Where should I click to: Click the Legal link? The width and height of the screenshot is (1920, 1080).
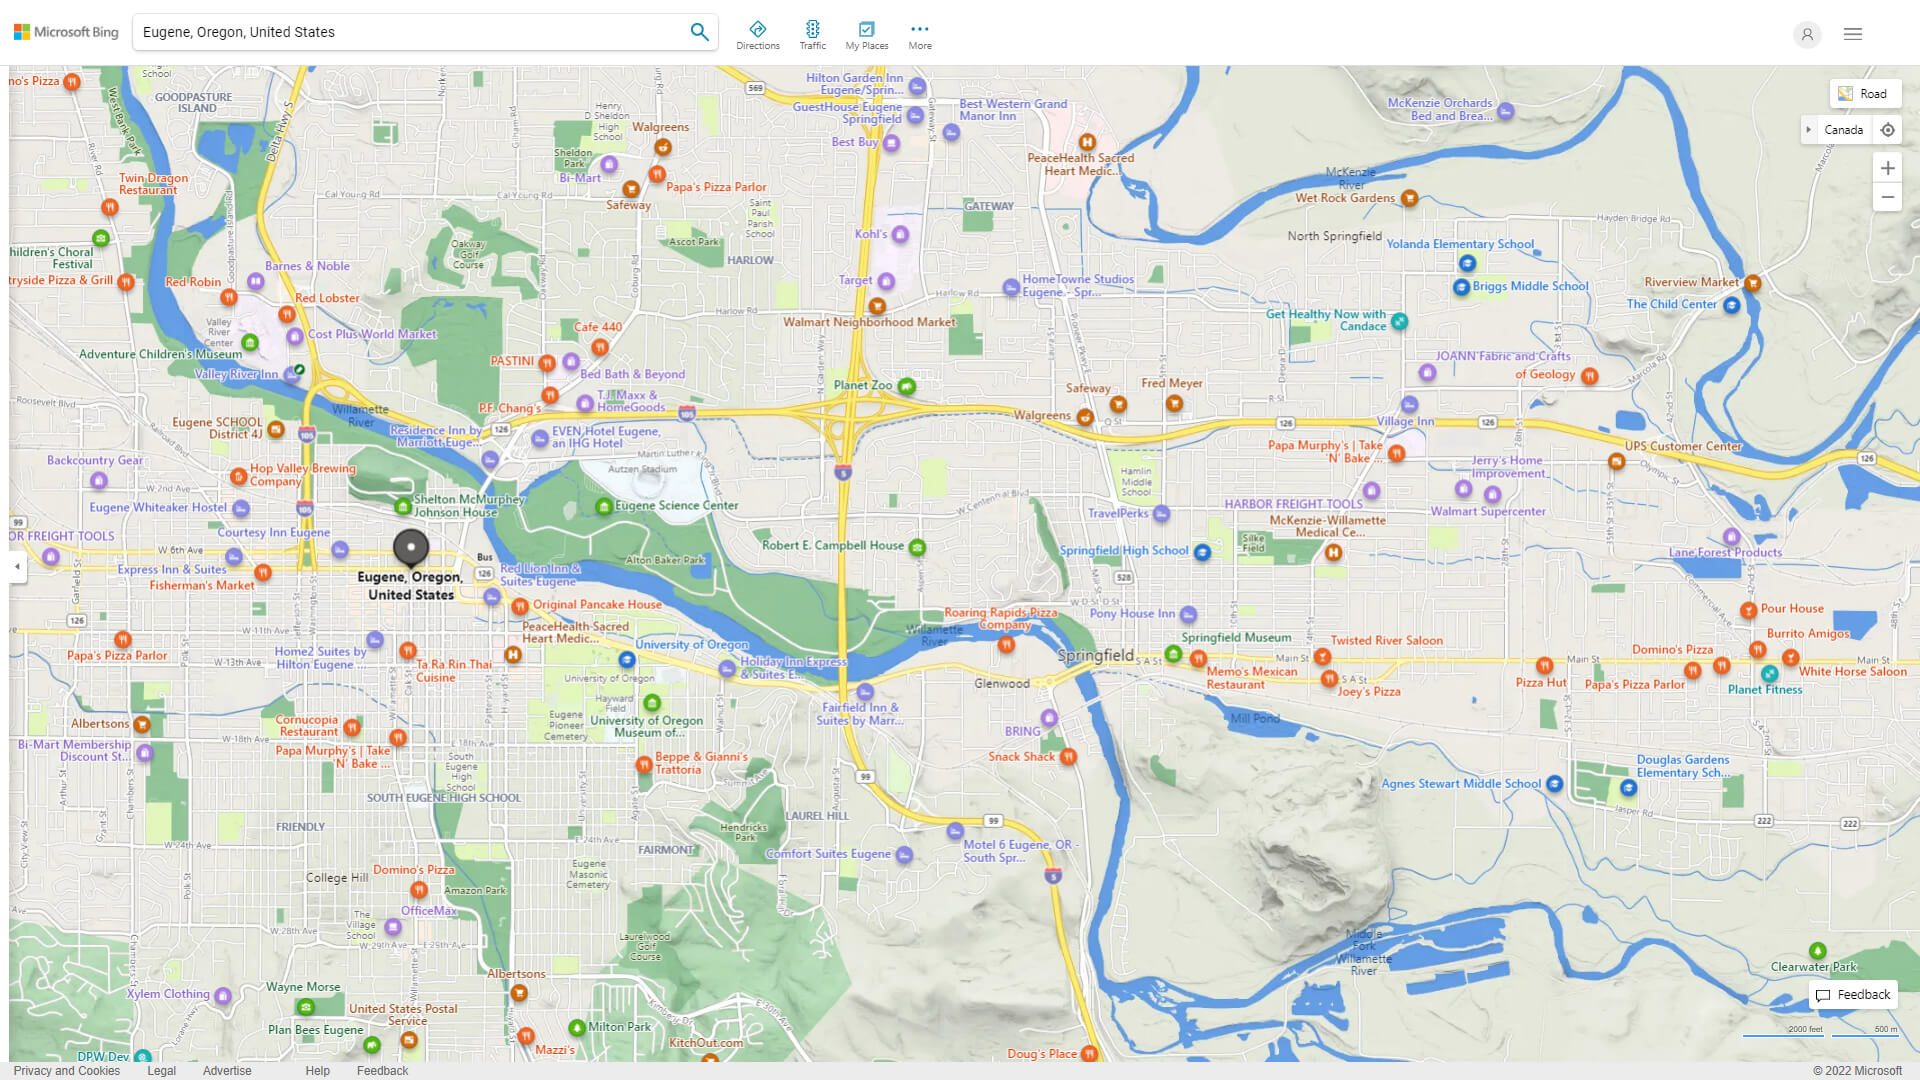click(161, 1070)
